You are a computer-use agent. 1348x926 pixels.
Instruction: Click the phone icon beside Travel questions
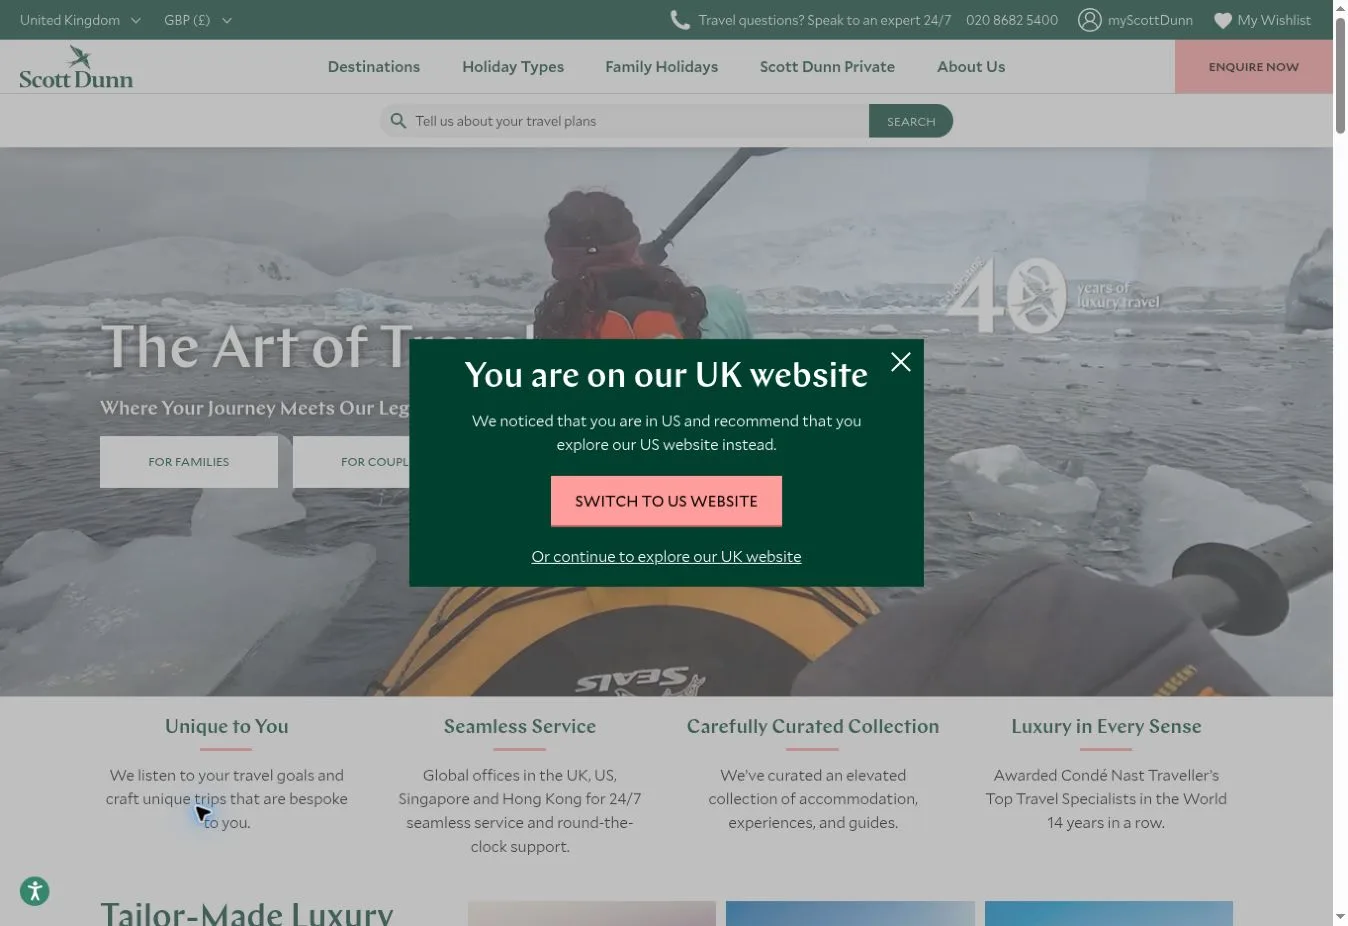(680, 20)
